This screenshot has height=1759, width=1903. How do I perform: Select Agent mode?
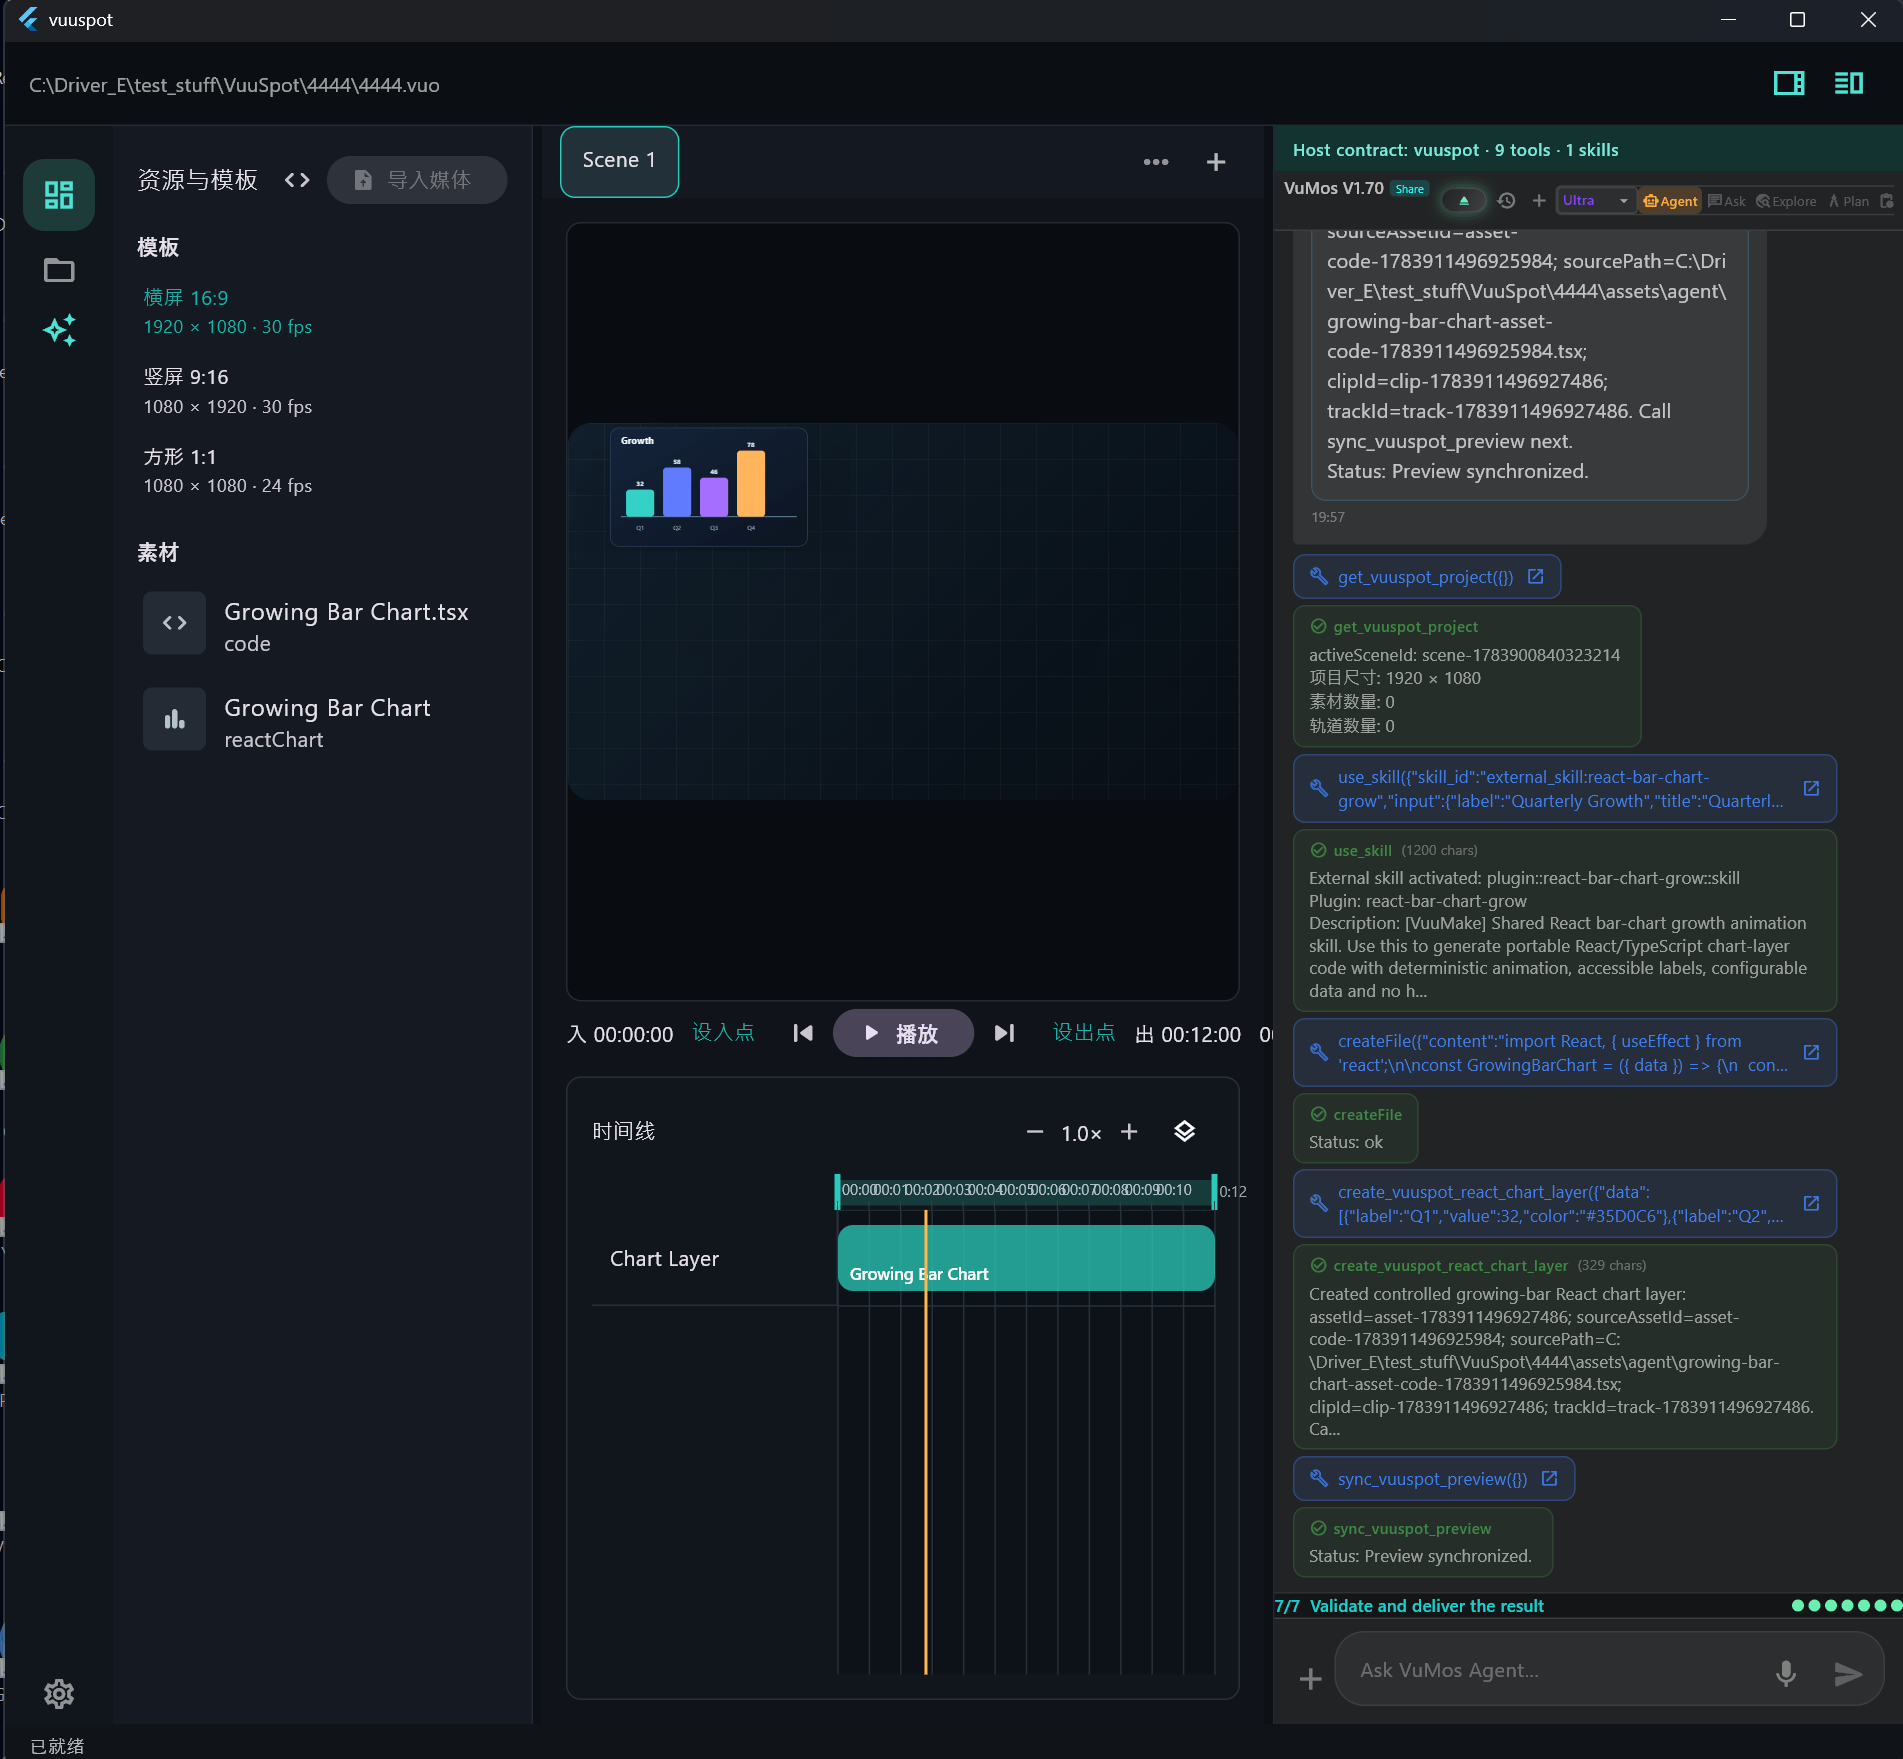1670,201
